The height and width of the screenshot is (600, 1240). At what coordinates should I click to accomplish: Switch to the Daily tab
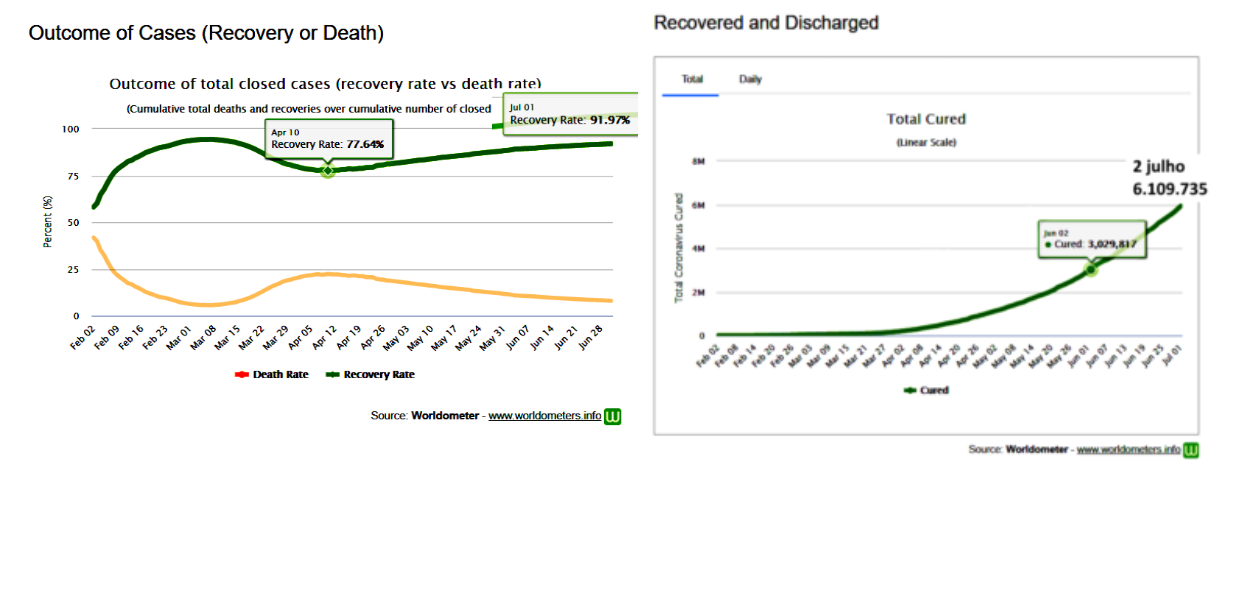[750, 79]
